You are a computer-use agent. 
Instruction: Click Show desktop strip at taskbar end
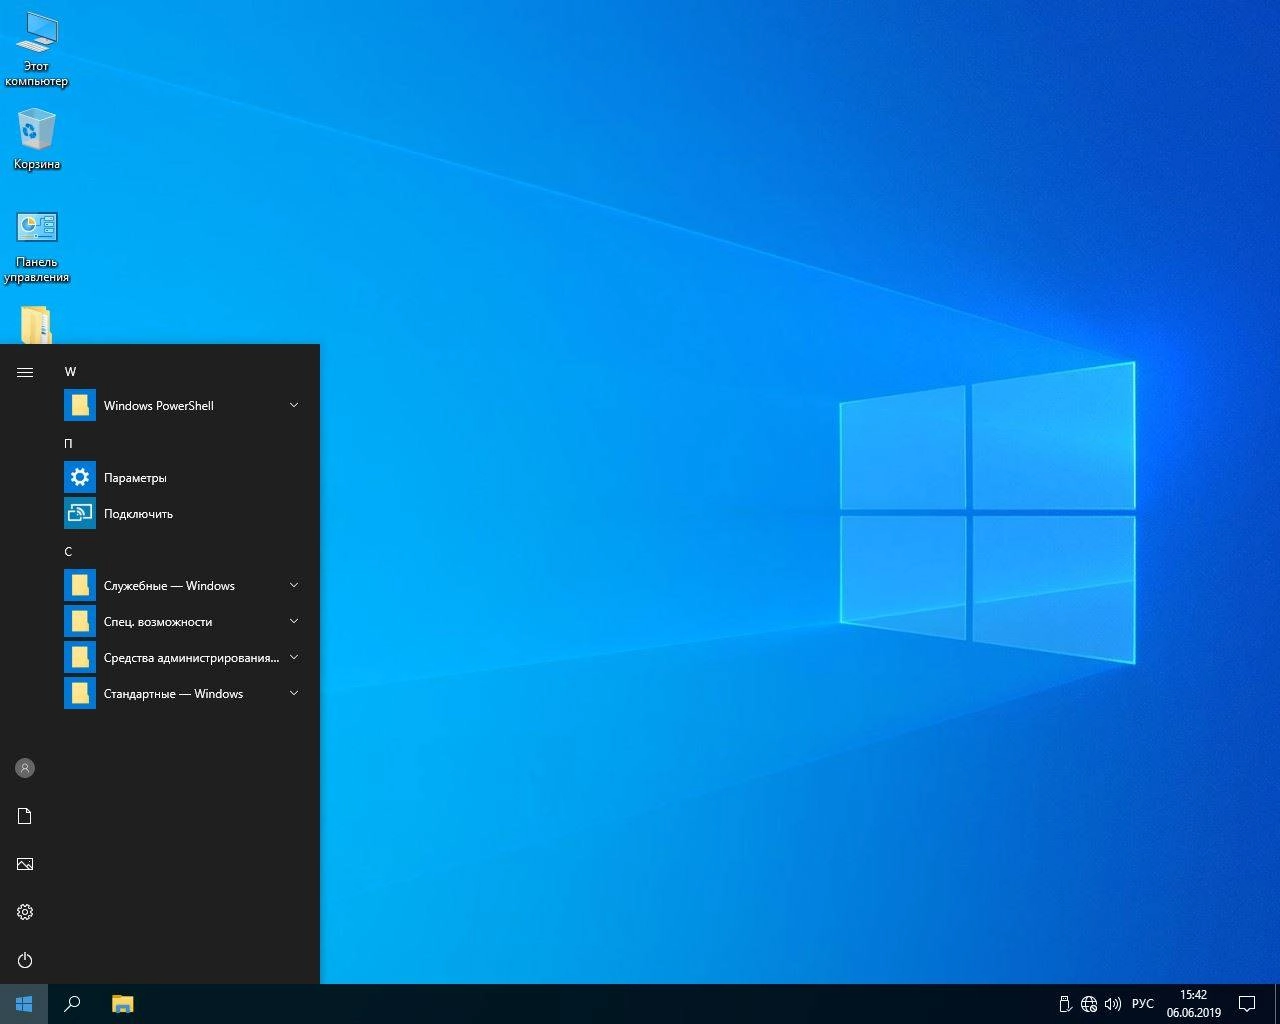(1277, 1004)
